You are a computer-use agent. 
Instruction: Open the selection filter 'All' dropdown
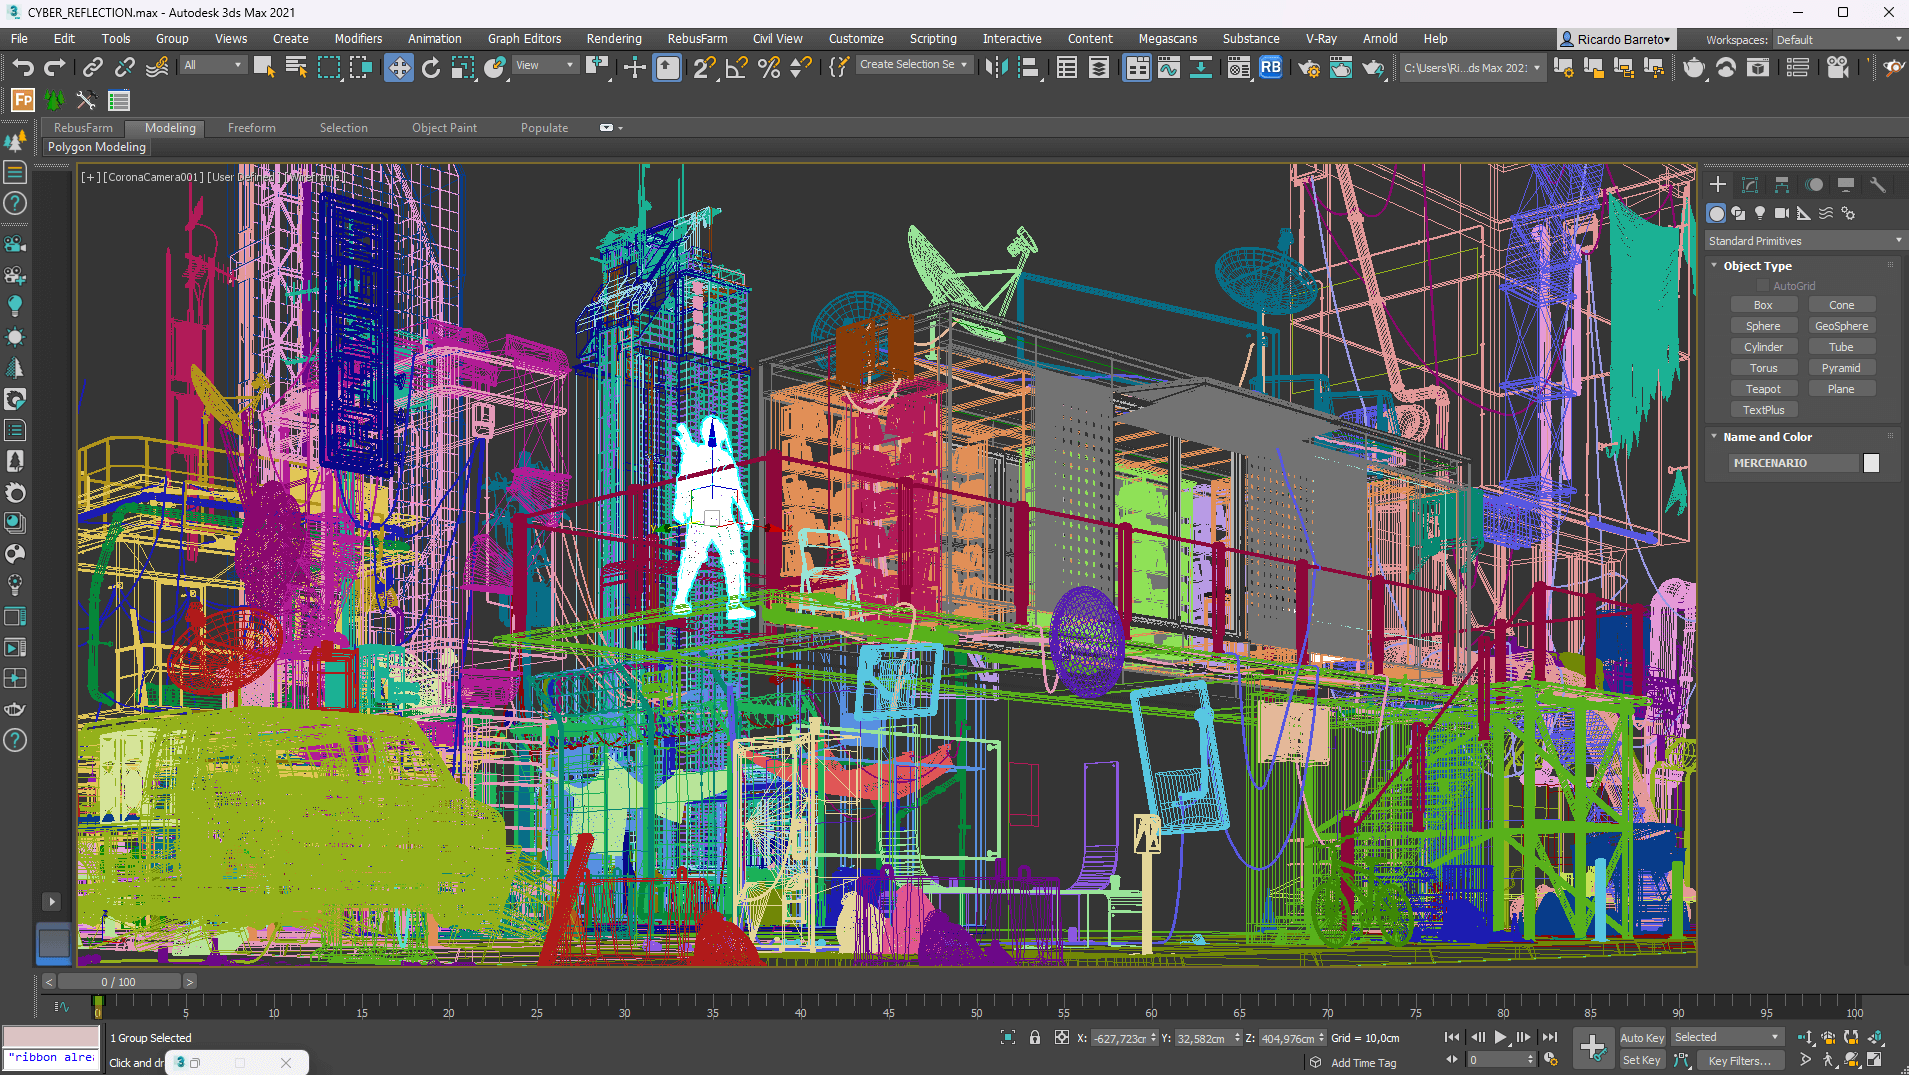tap(213, 65)
